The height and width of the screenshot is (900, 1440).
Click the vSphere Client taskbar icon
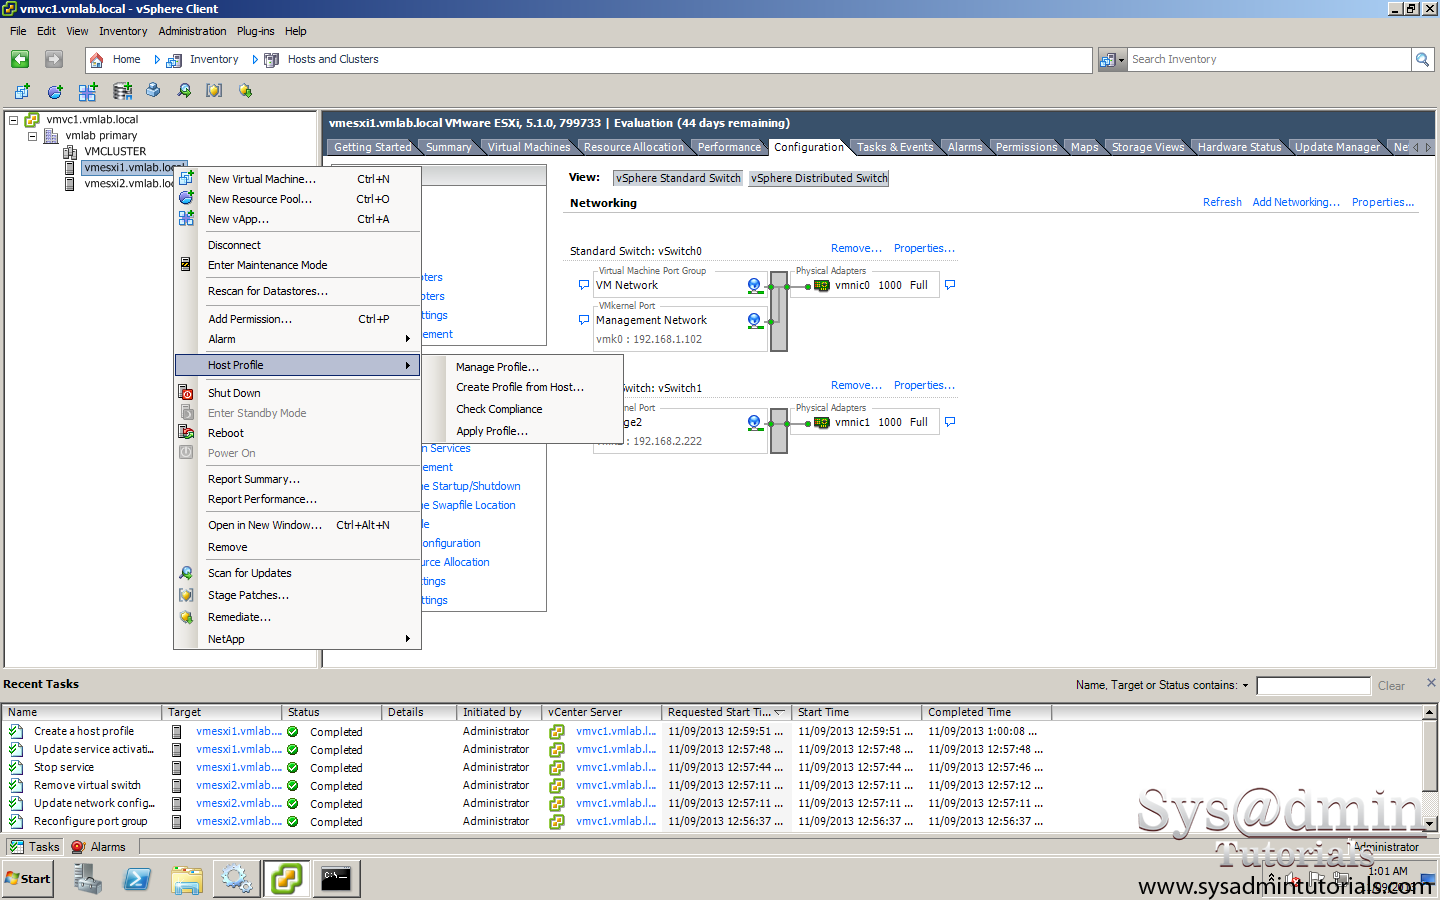click(x=286, y=879)
